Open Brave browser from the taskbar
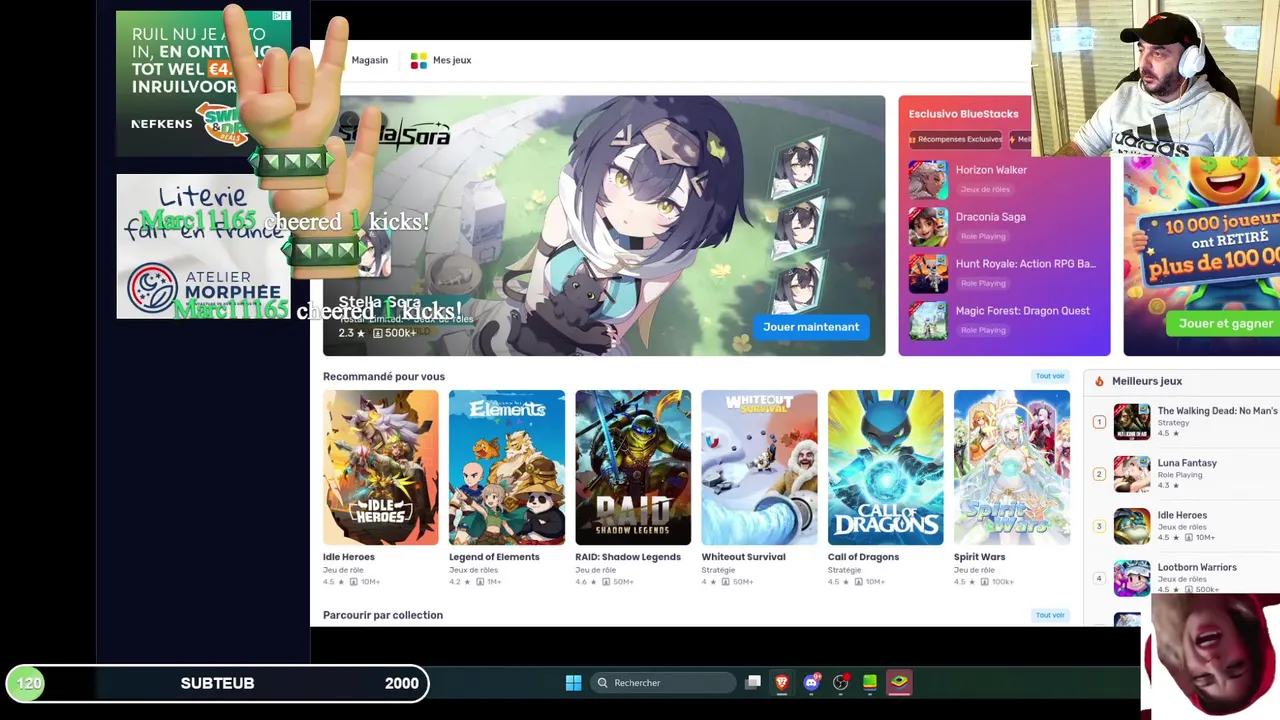The width and height of the screenshot is (1280, 720). (x=782, y=683)
